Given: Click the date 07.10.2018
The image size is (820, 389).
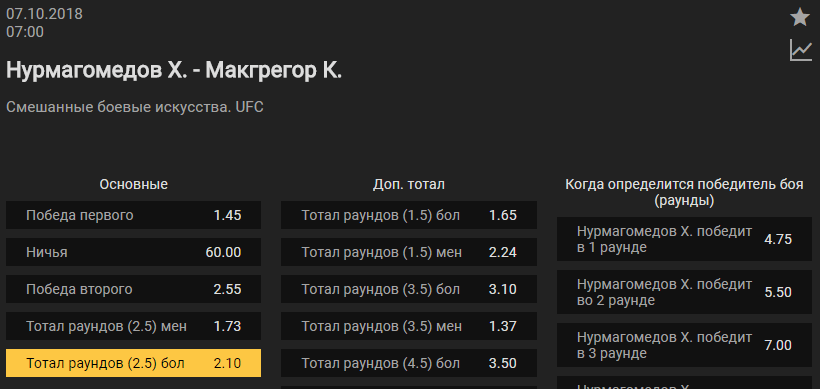Looking at the screenshot, I should [x=44, y=14].
